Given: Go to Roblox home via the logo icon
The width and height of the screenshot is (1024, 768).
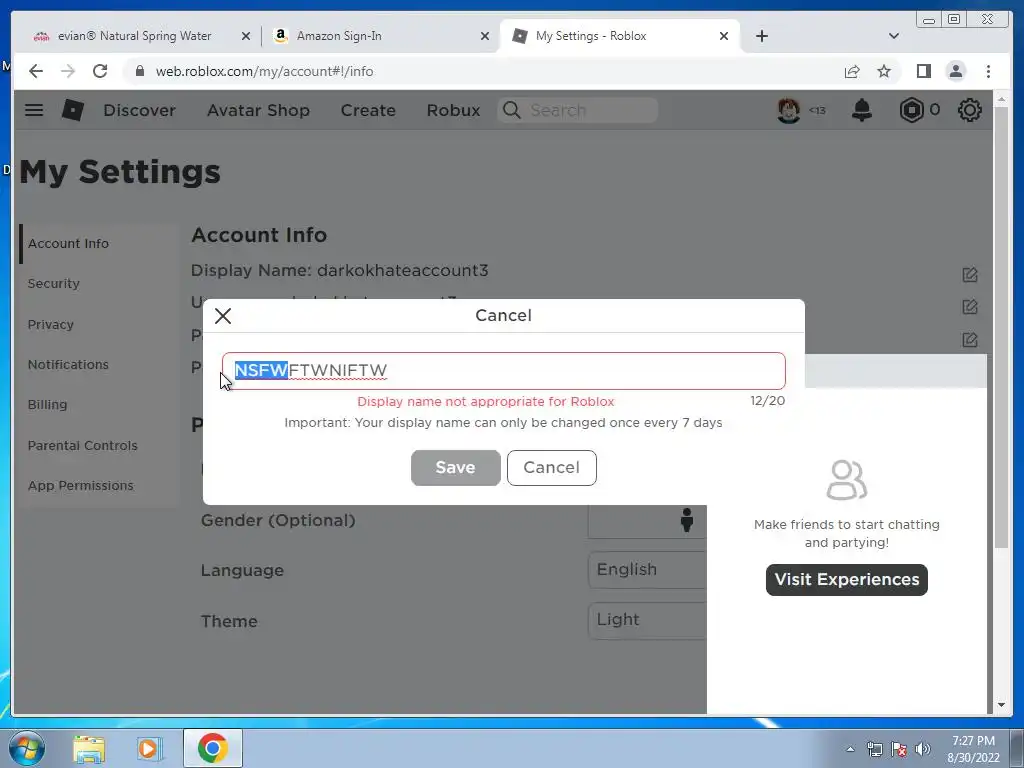Looking at the screenshot, I should tap(72, 110).
